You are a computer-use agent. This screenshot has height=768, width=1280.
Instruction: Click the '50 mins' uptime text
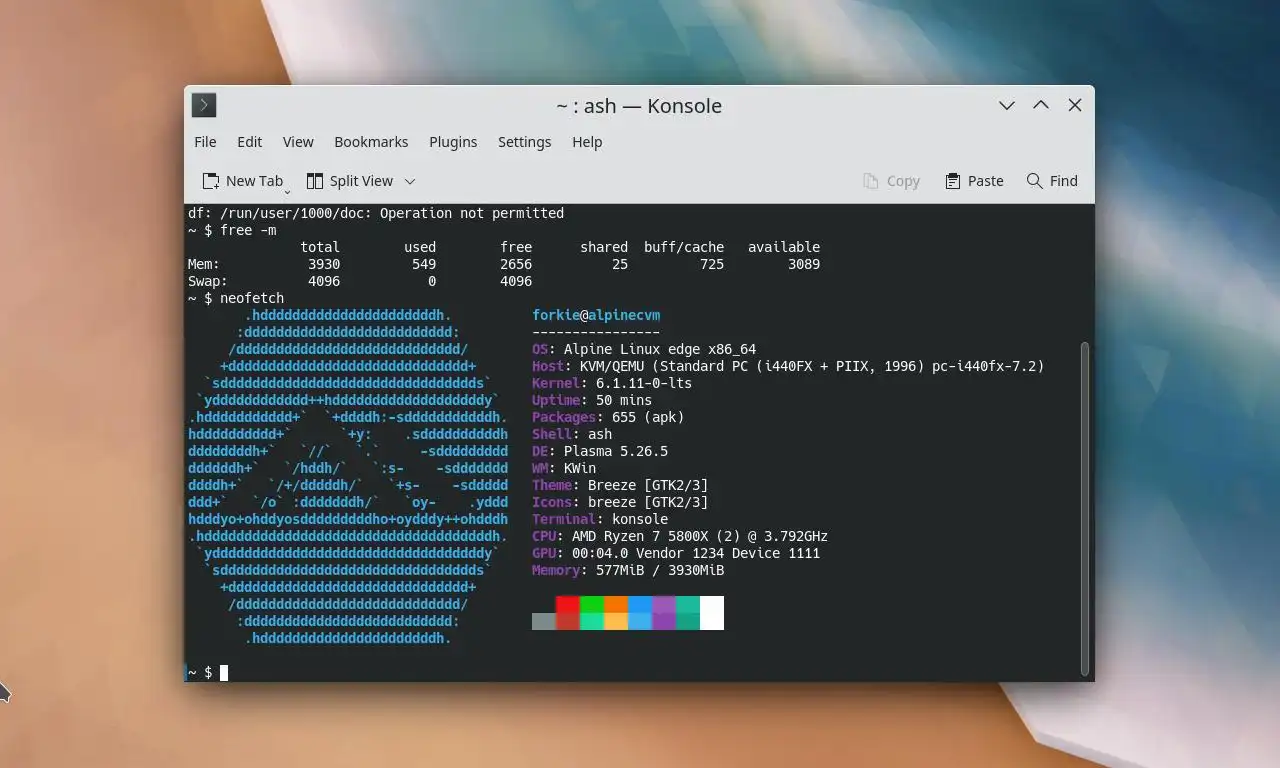(x=624, y=400)
